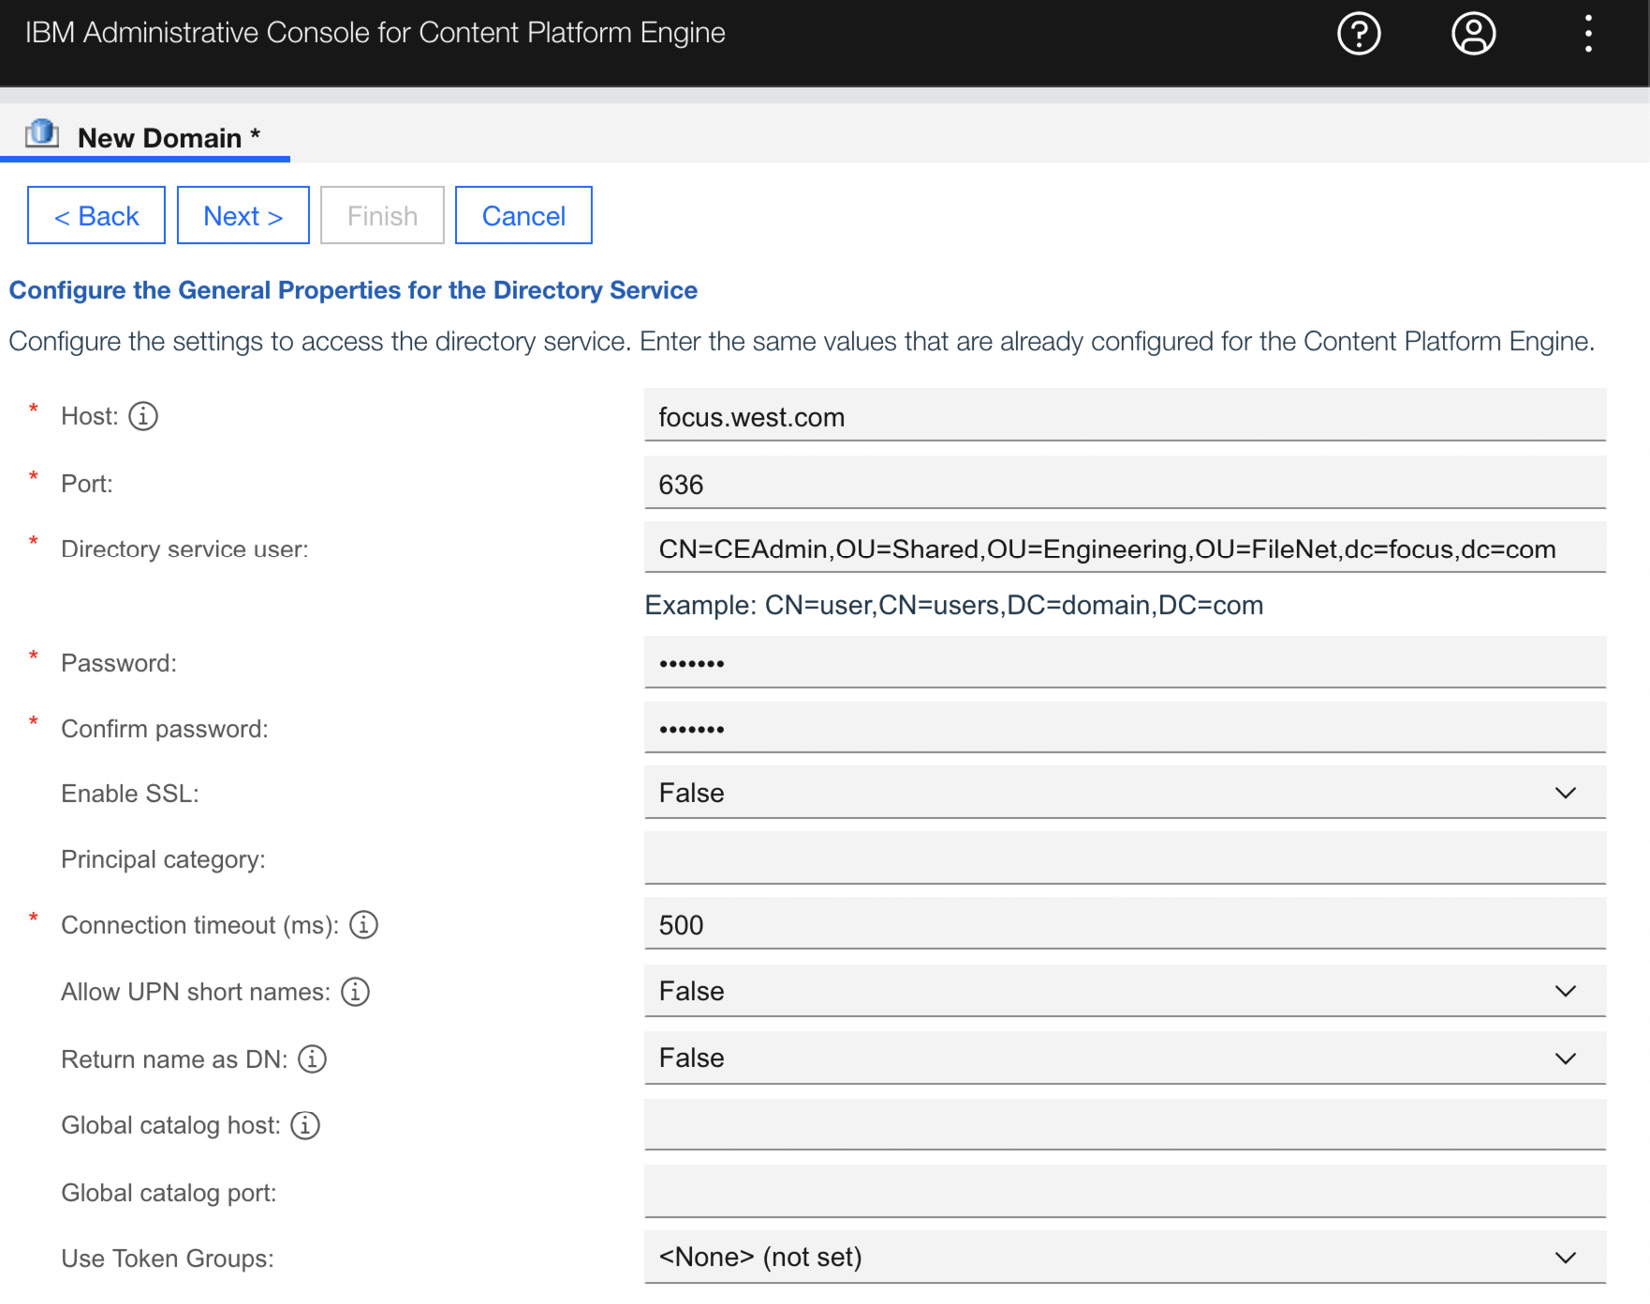This screenshot has width=1650, height=1304.
Task: Open the vertical three-dot overflow menu
Action: click(x=1588, y=34)
